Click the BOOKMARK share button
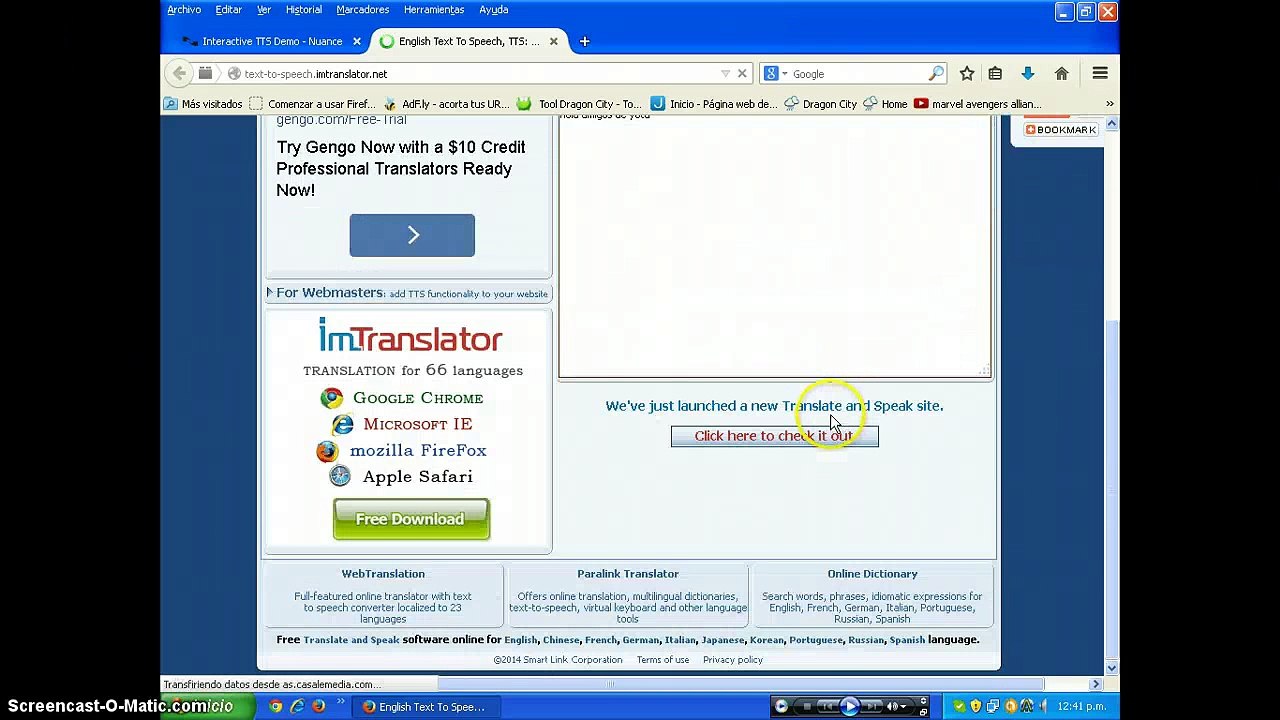 (1061, 130)
